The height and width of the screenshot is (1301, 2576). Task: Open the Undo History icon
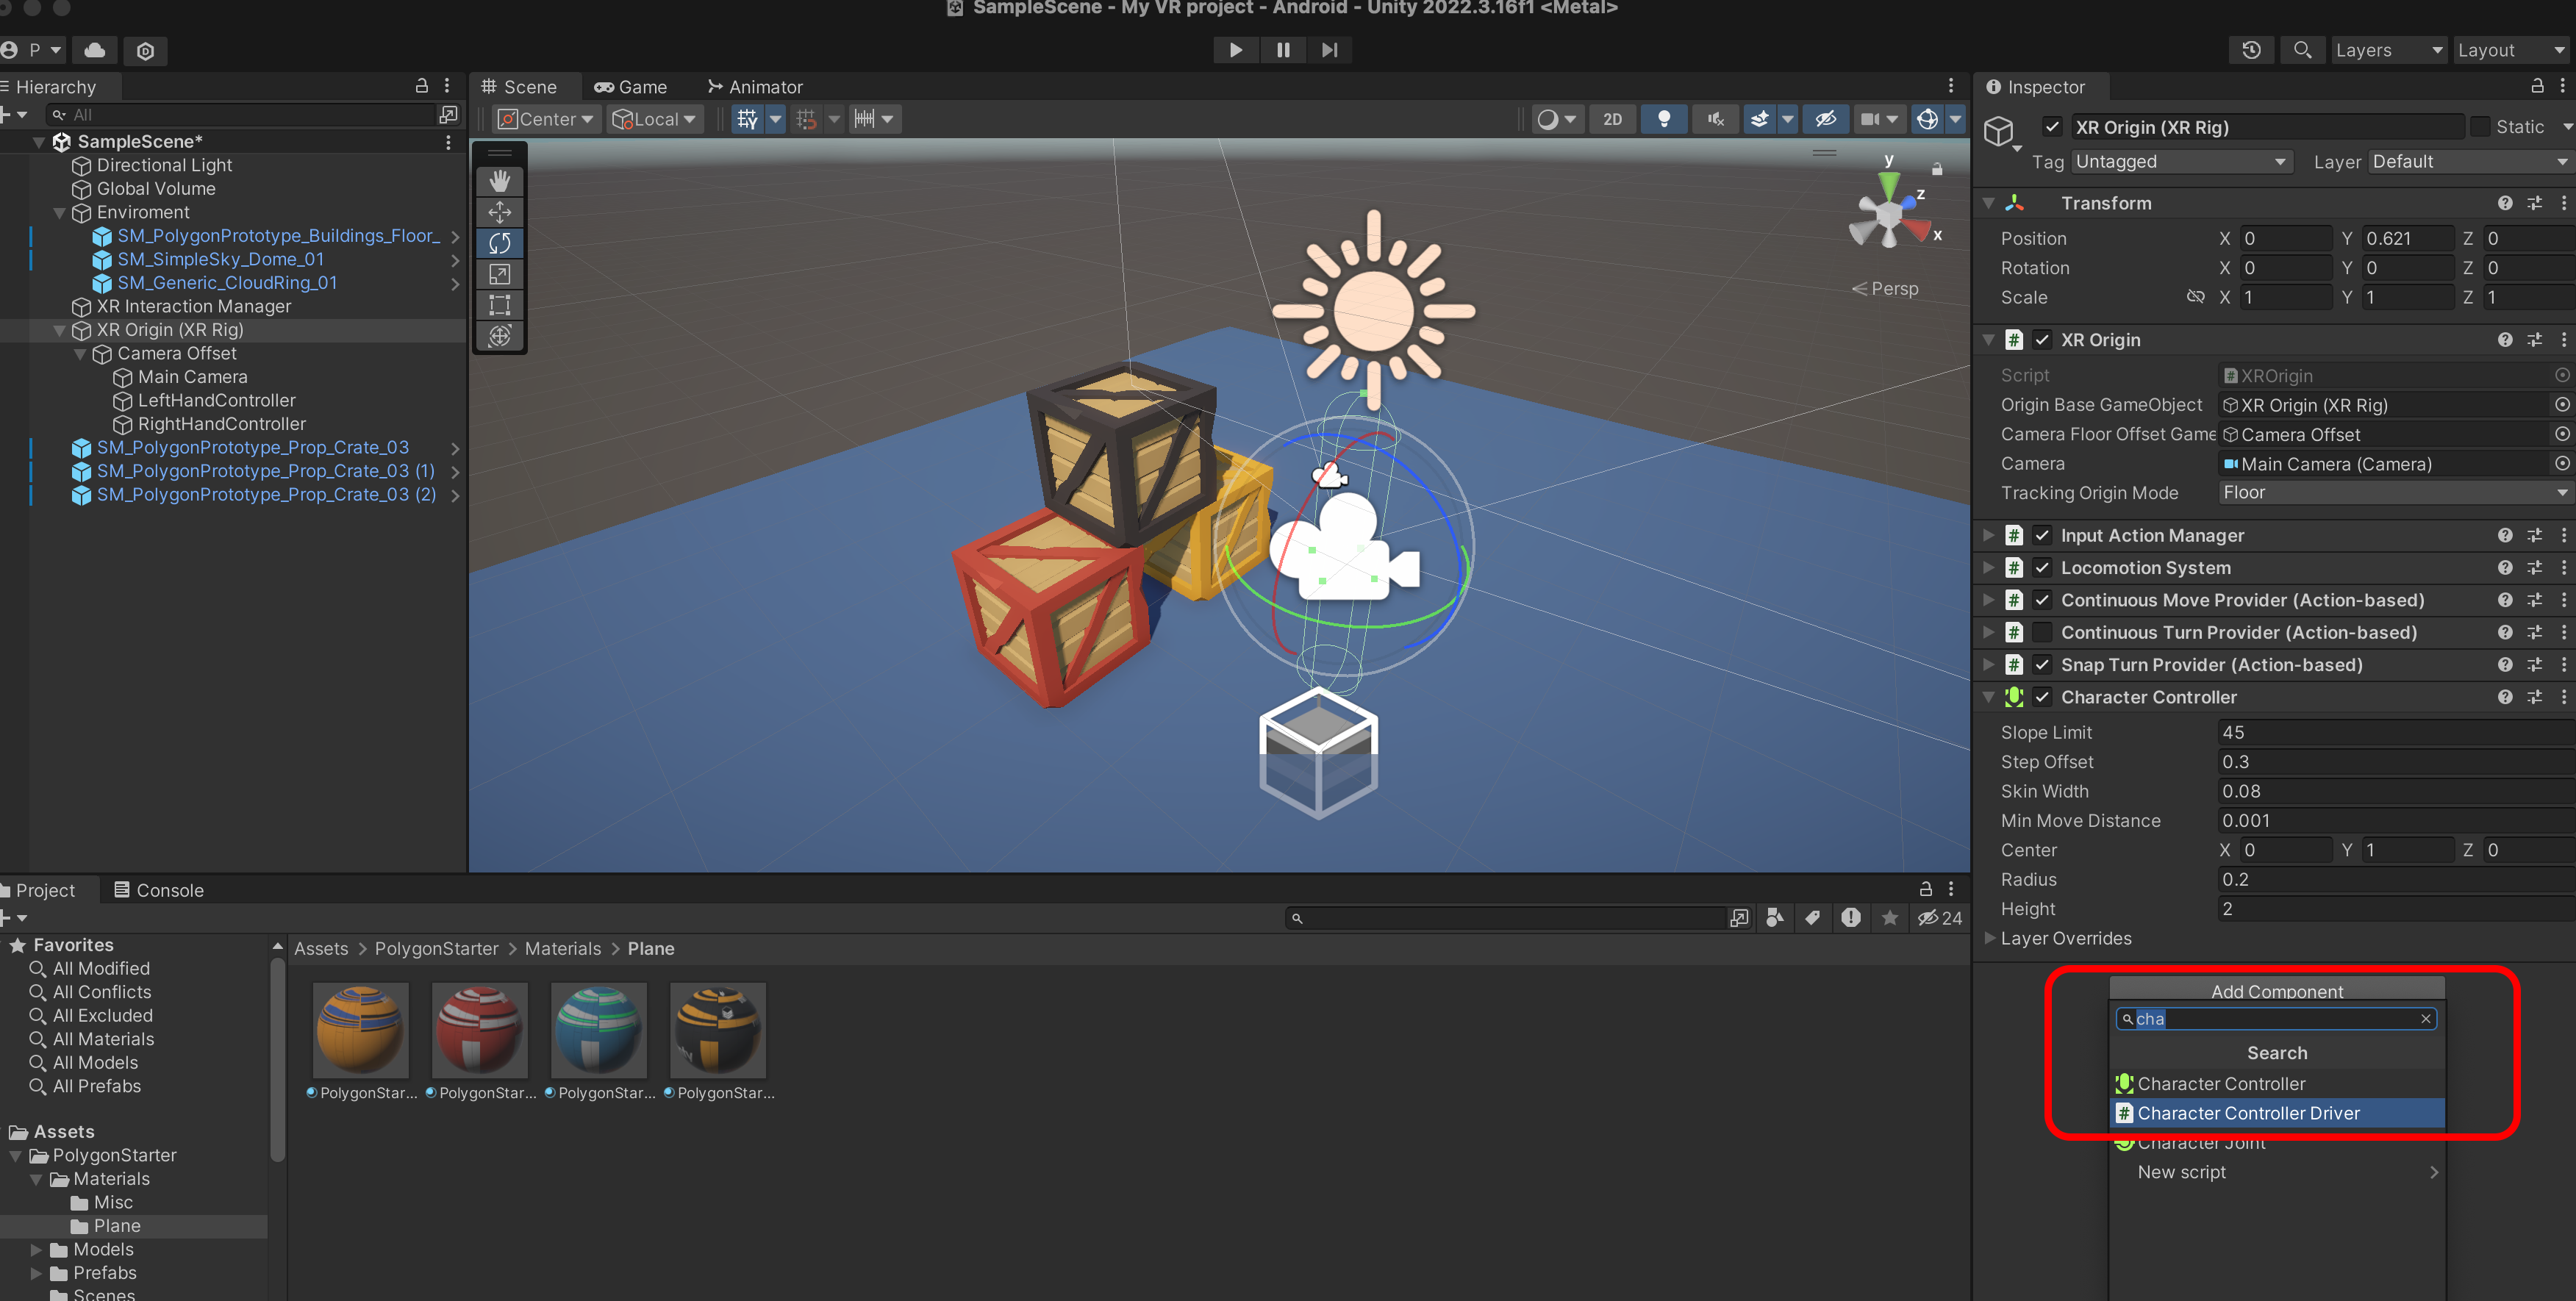[x=2251, y=50]
